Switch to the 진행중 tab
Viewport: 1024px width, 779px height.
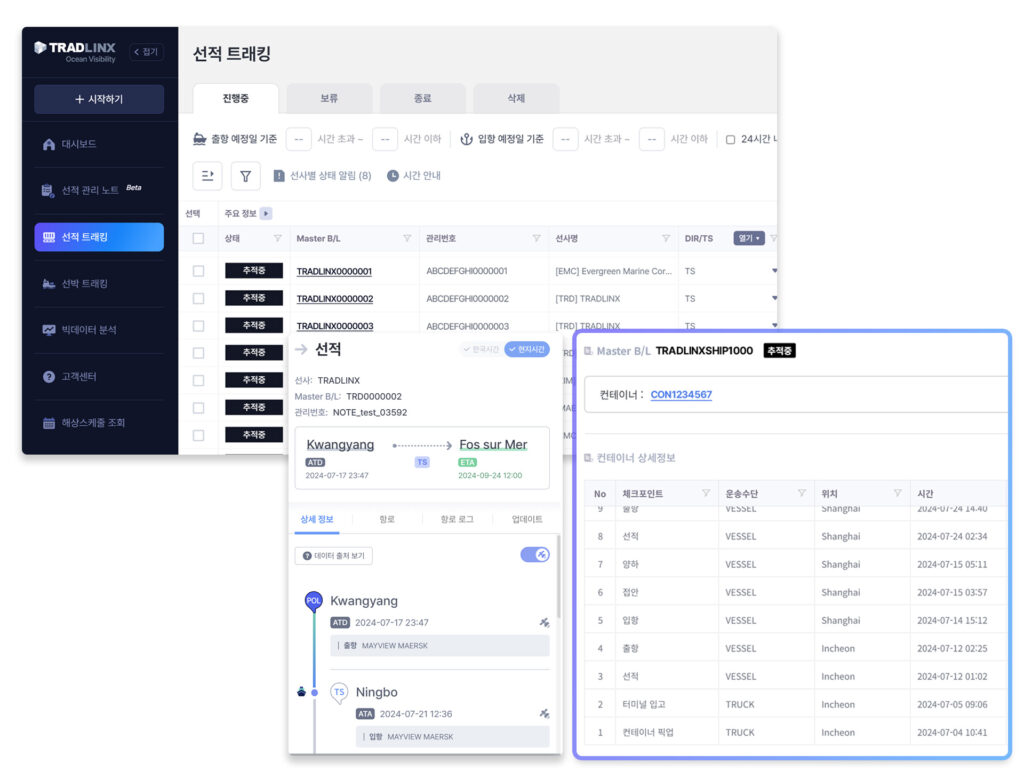pyautogui.click(x=235, y=99)
